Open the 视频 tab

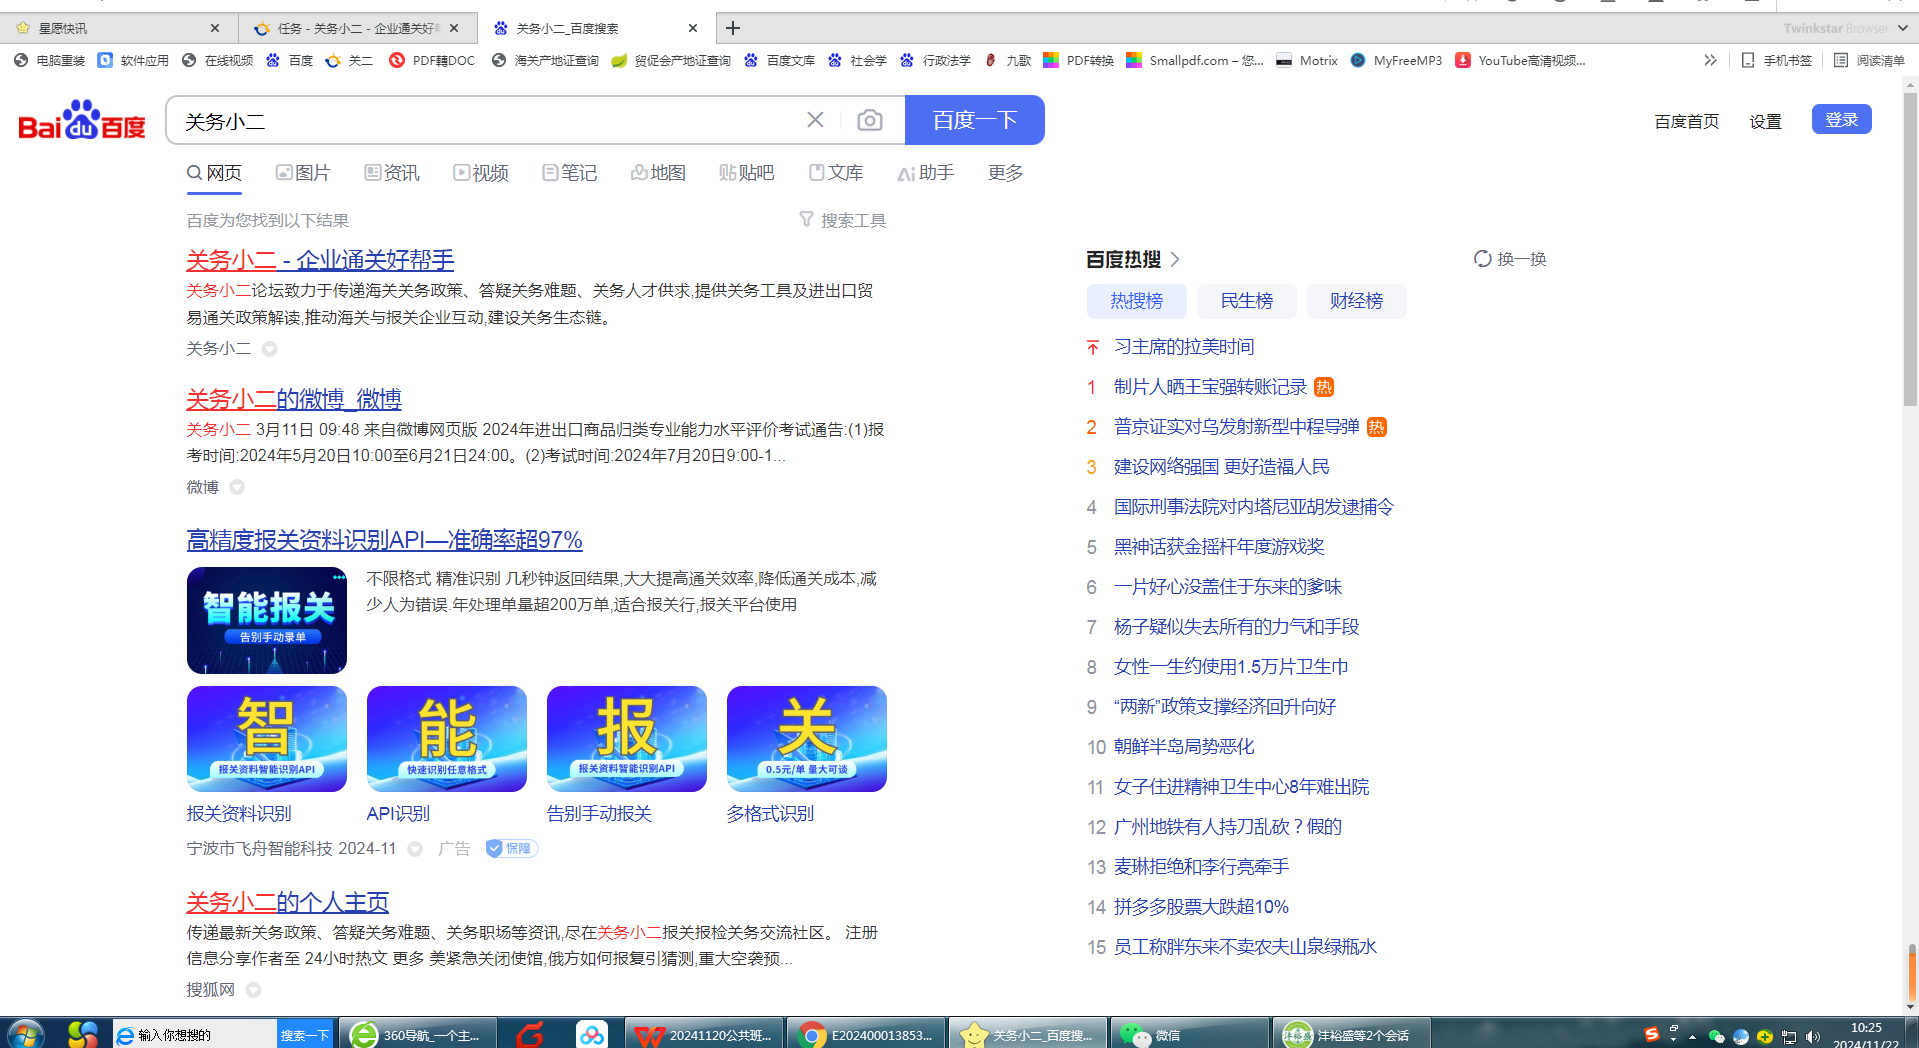click(481, 173)
